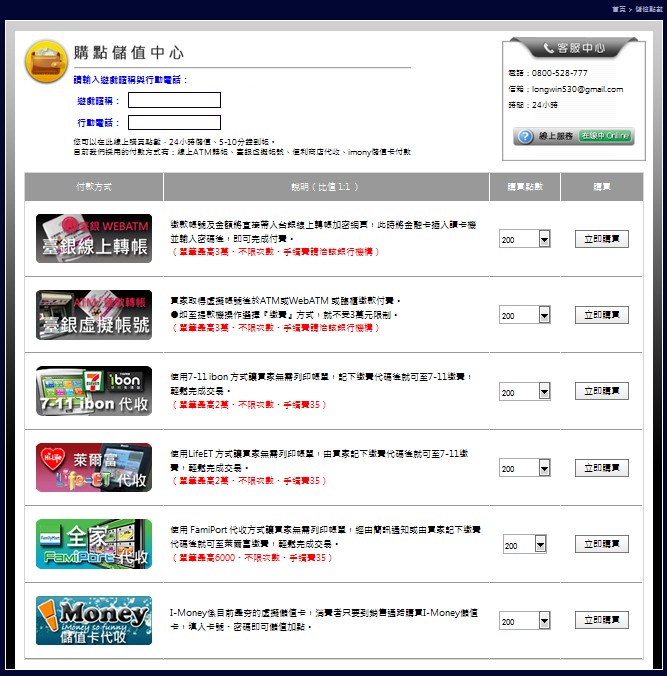Select the 萊爾富 Life-ET 代收 logo
Screen dimensions: 667x676
point(94,467)
